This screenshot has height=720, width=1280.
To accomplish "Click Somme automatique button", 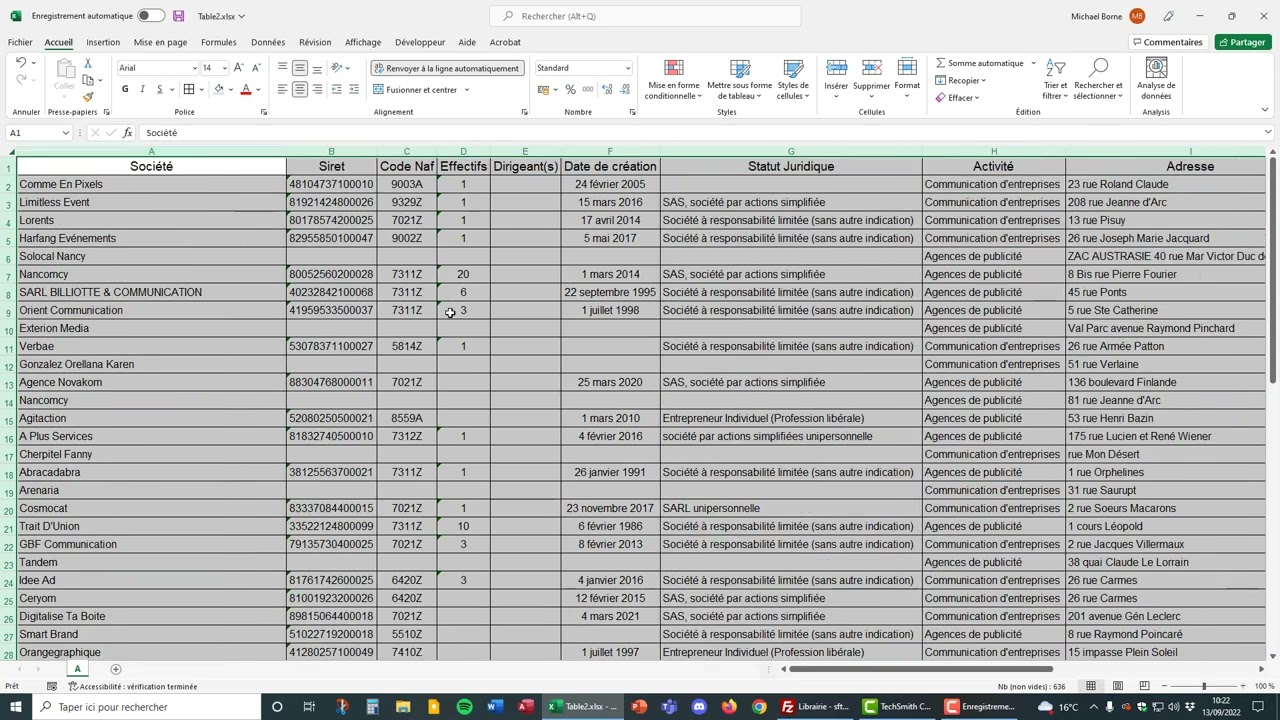I will click(x=980, y=63).
